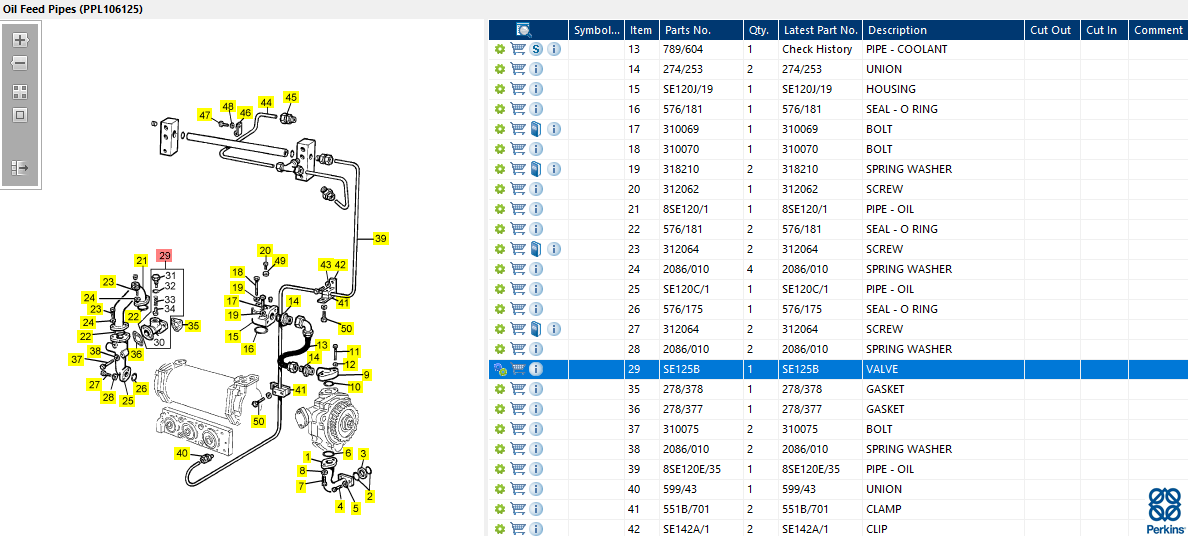The image size is (1188, 536).
Task: Open blue book icon for BOLT 310069
Action: point(536,129)
